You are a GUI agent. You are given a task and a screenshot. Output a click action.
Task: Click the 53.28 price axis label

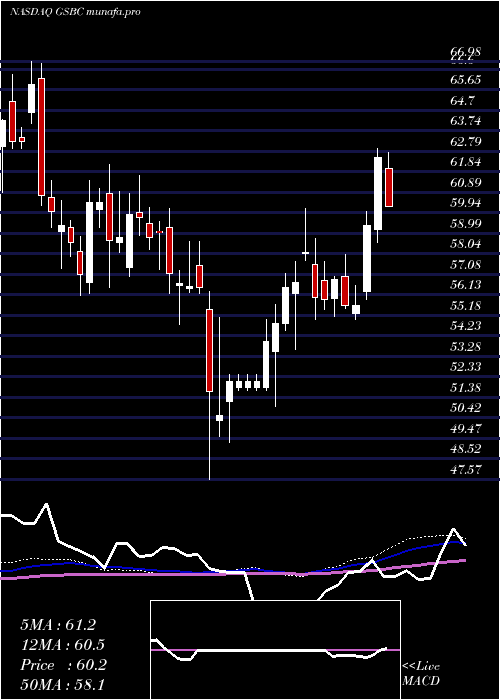(465, 346)
